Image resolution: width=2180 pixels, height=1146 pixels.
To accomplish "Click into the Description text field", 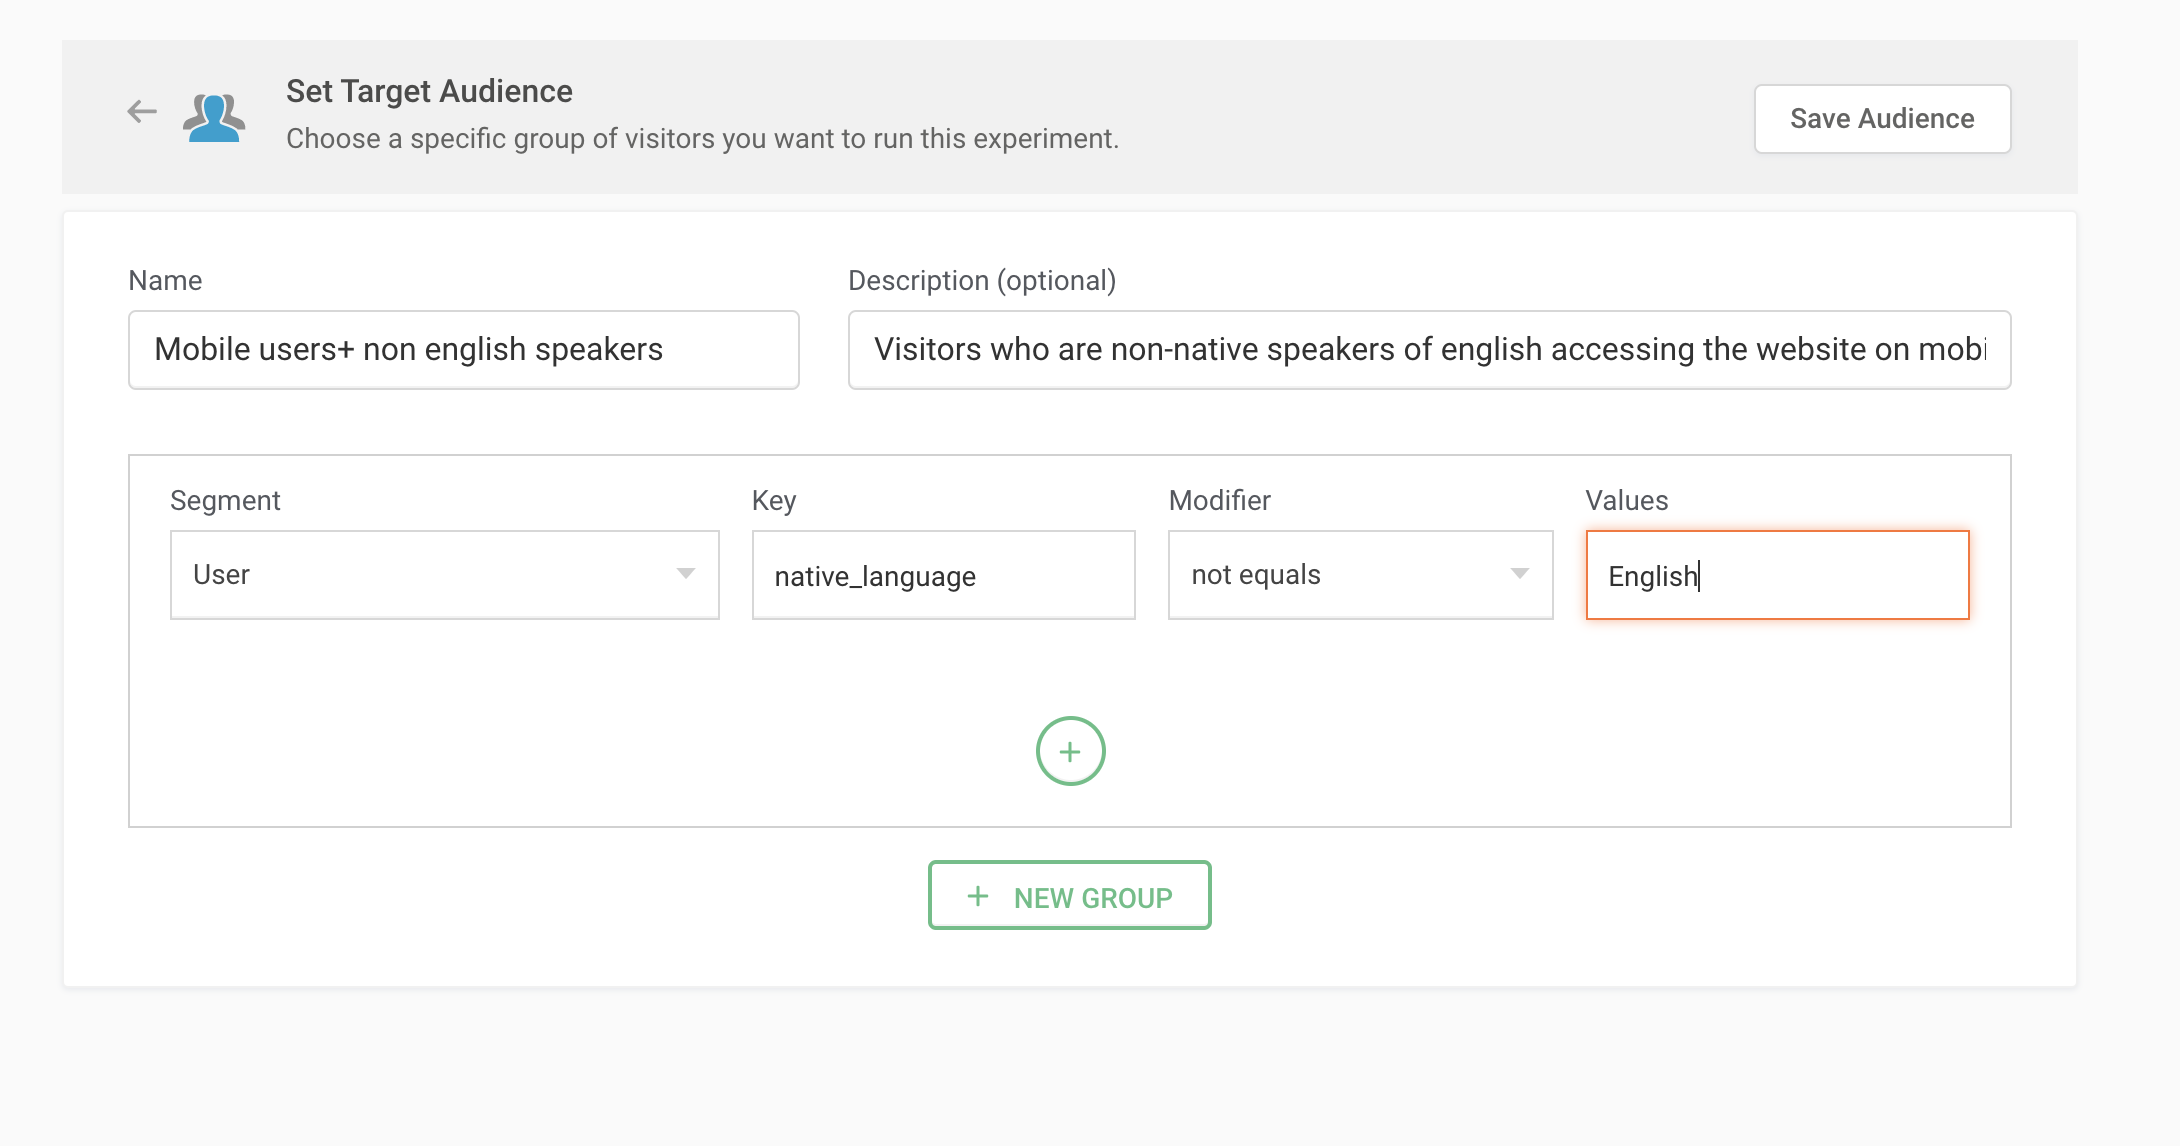I will tap(1428, 350).
